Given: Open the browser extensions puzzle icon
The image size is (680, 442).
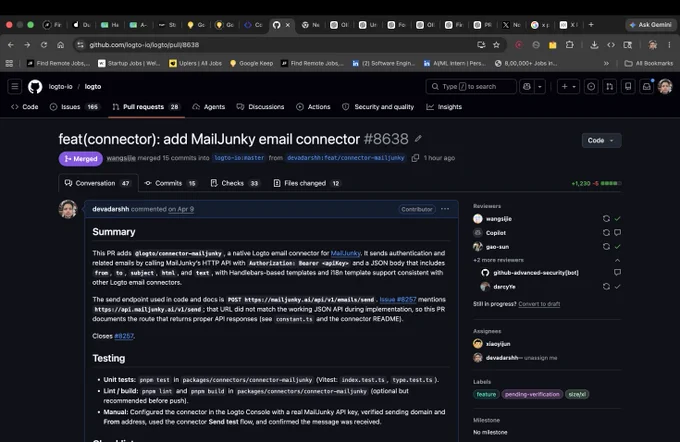Looking at the screenshot, I should point(569,45).
